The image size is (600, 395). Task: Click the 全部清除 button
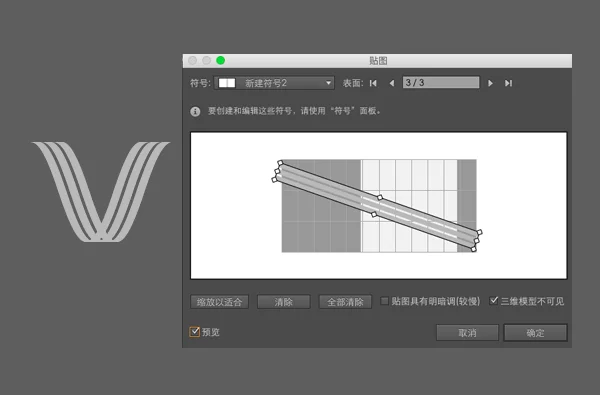(x=345, y=302)
